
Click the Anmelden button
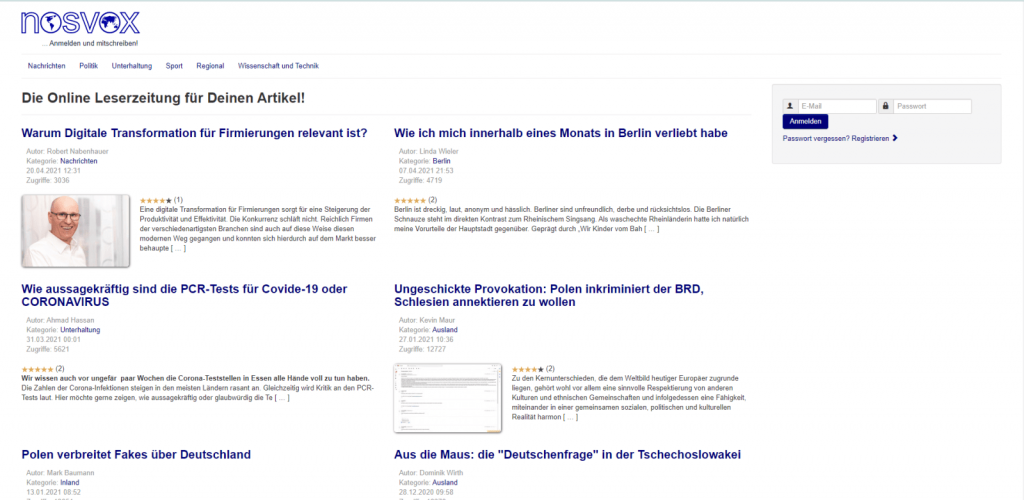(x=805, y=121)
